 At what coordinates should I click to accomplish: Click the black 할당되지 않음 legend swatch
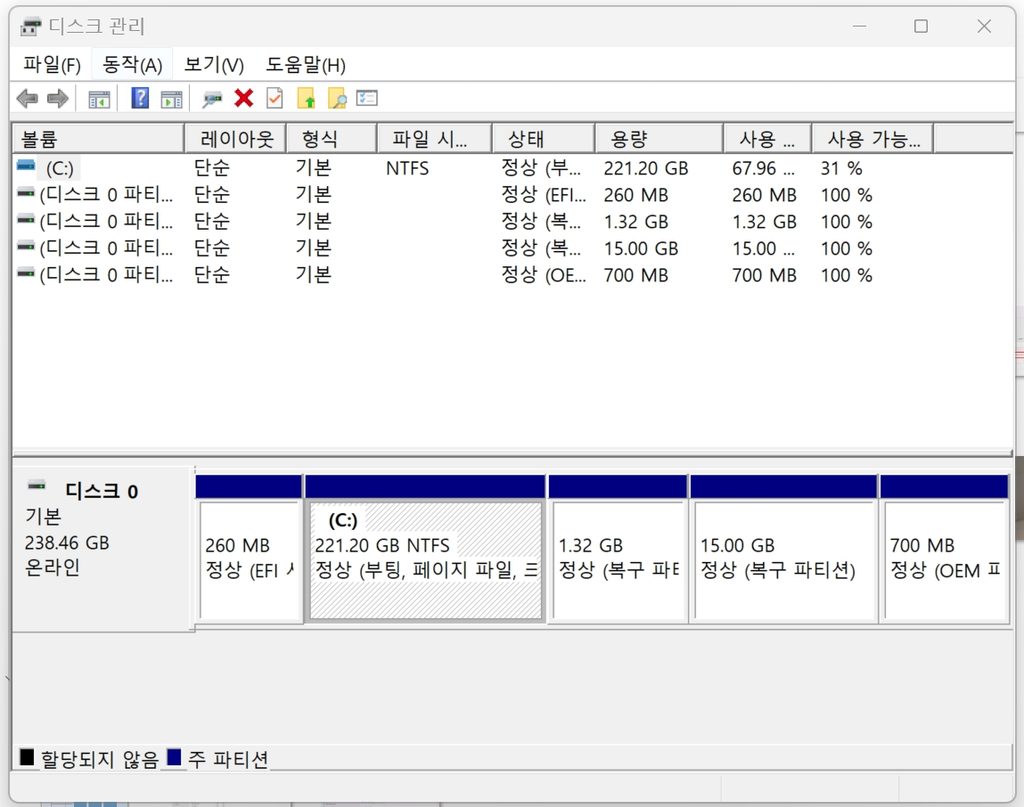(x=27, y=757)
